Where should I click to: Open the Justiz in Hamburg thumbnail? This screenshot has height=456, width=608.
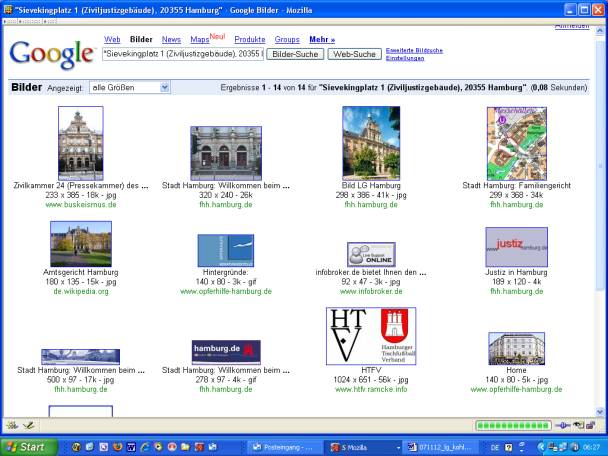tap(516, 247)
